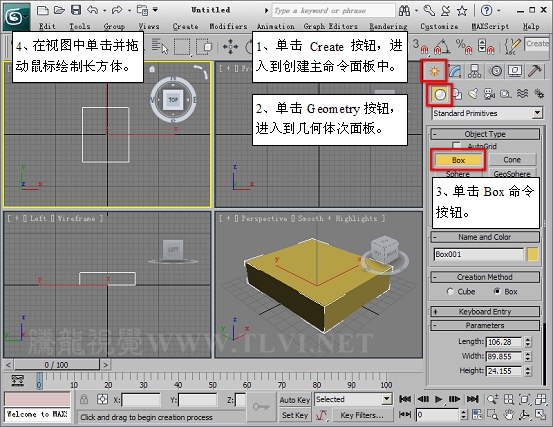Enable the AutoGrid checkbox
553x427 pixels.
[x=456, y=146]
